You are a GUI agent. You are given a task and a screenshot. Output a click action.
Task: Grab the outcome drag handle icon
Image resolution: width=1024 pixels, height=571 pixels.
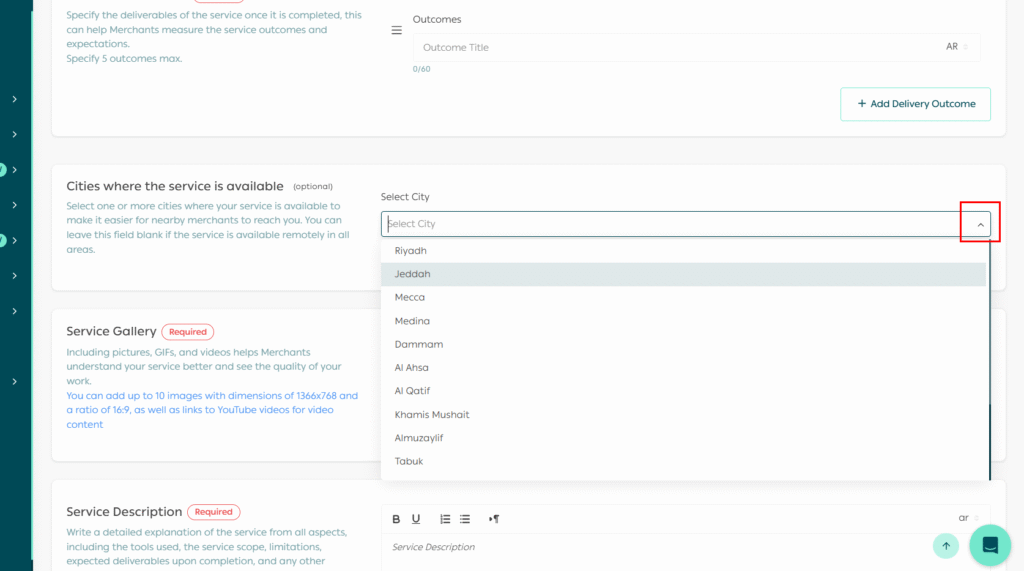coord(396,31)
